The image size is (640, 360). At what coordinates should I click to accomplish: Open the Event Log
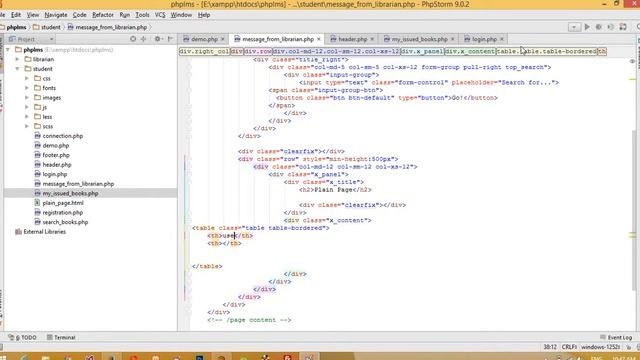click(x=616, y=338)
